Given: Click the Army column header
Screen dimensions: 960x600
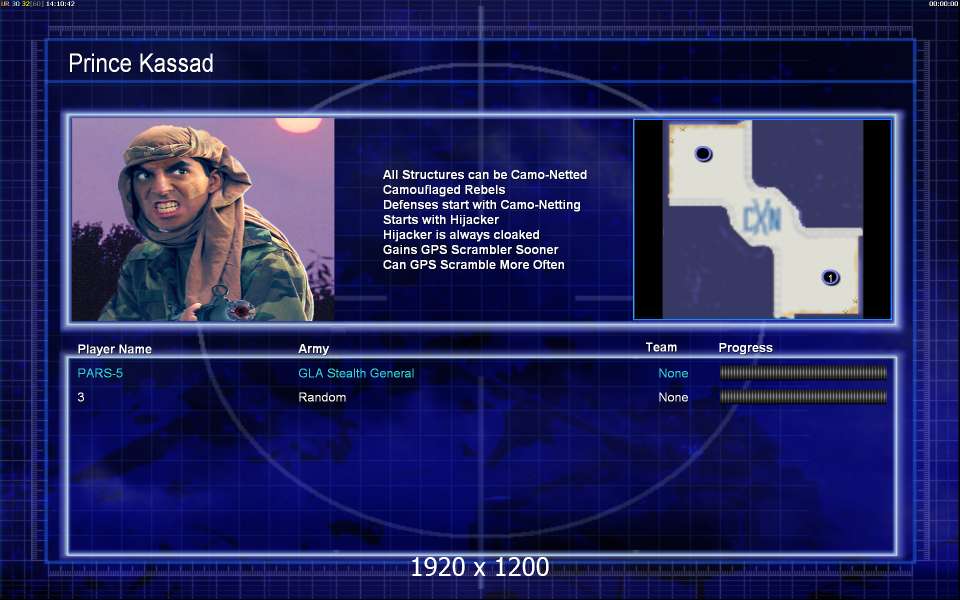Looking at the screenshot, I should coord(313,348).
